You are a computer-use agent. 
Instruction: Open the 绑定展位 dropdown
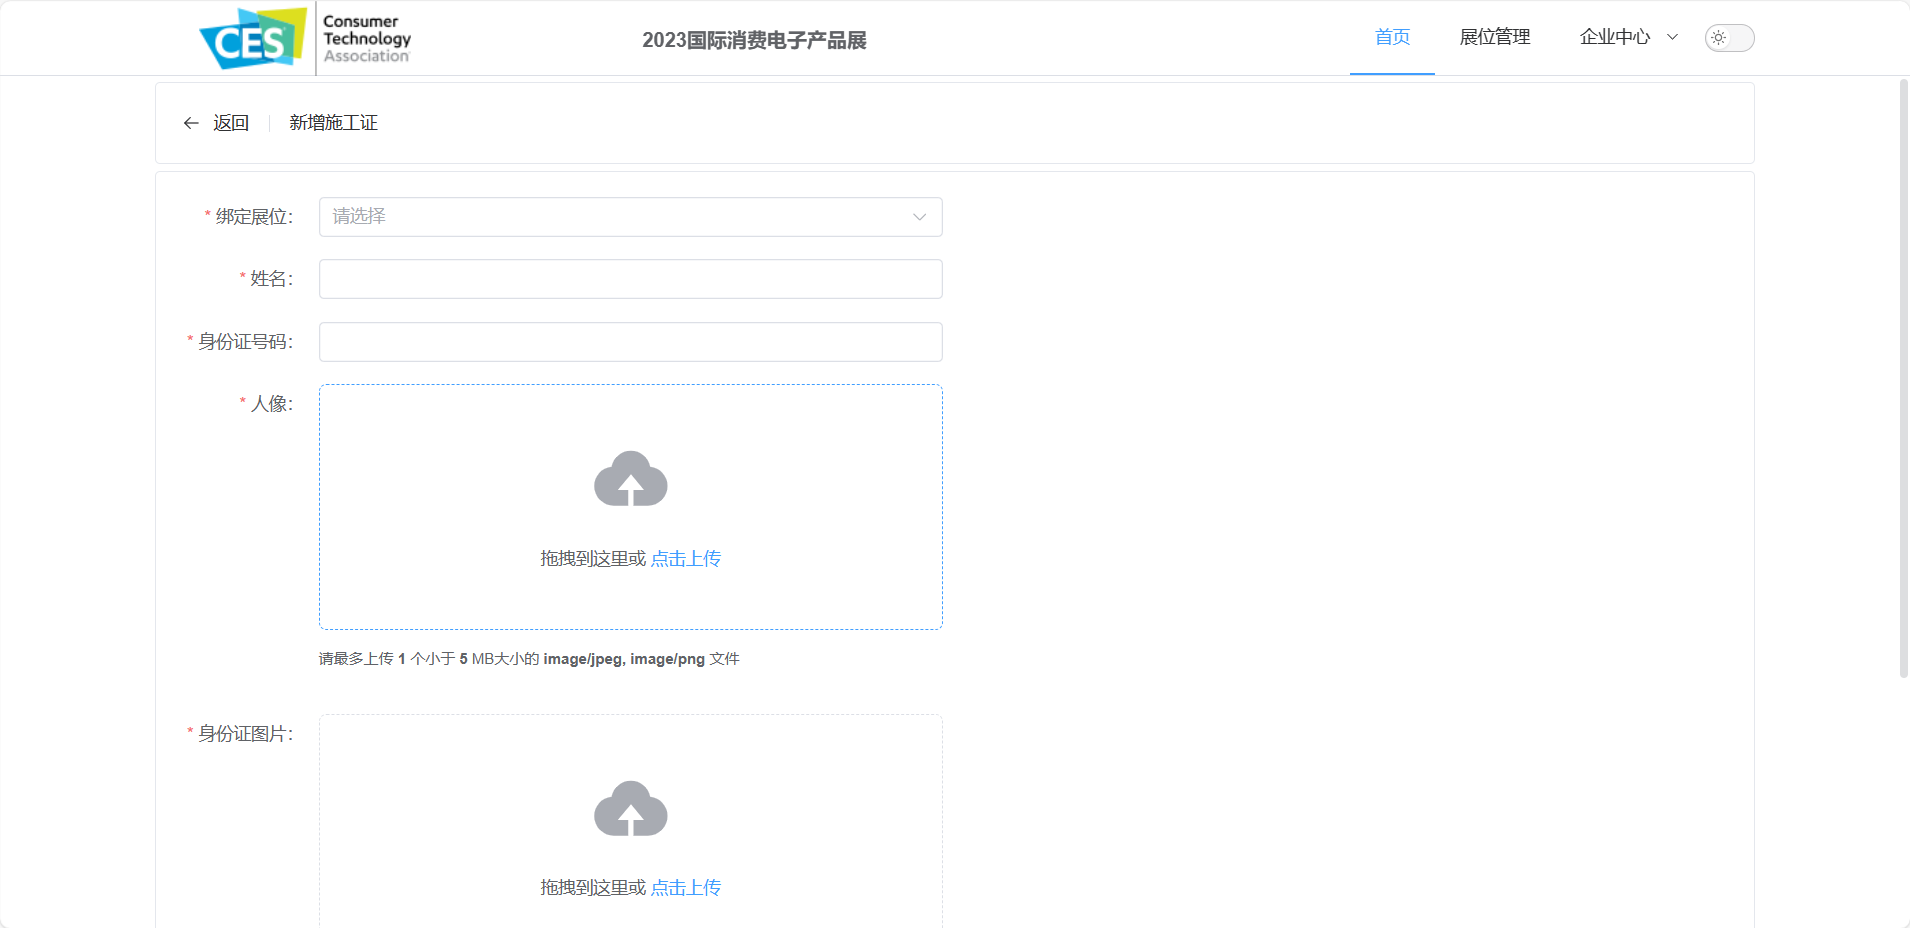point(630,217)
